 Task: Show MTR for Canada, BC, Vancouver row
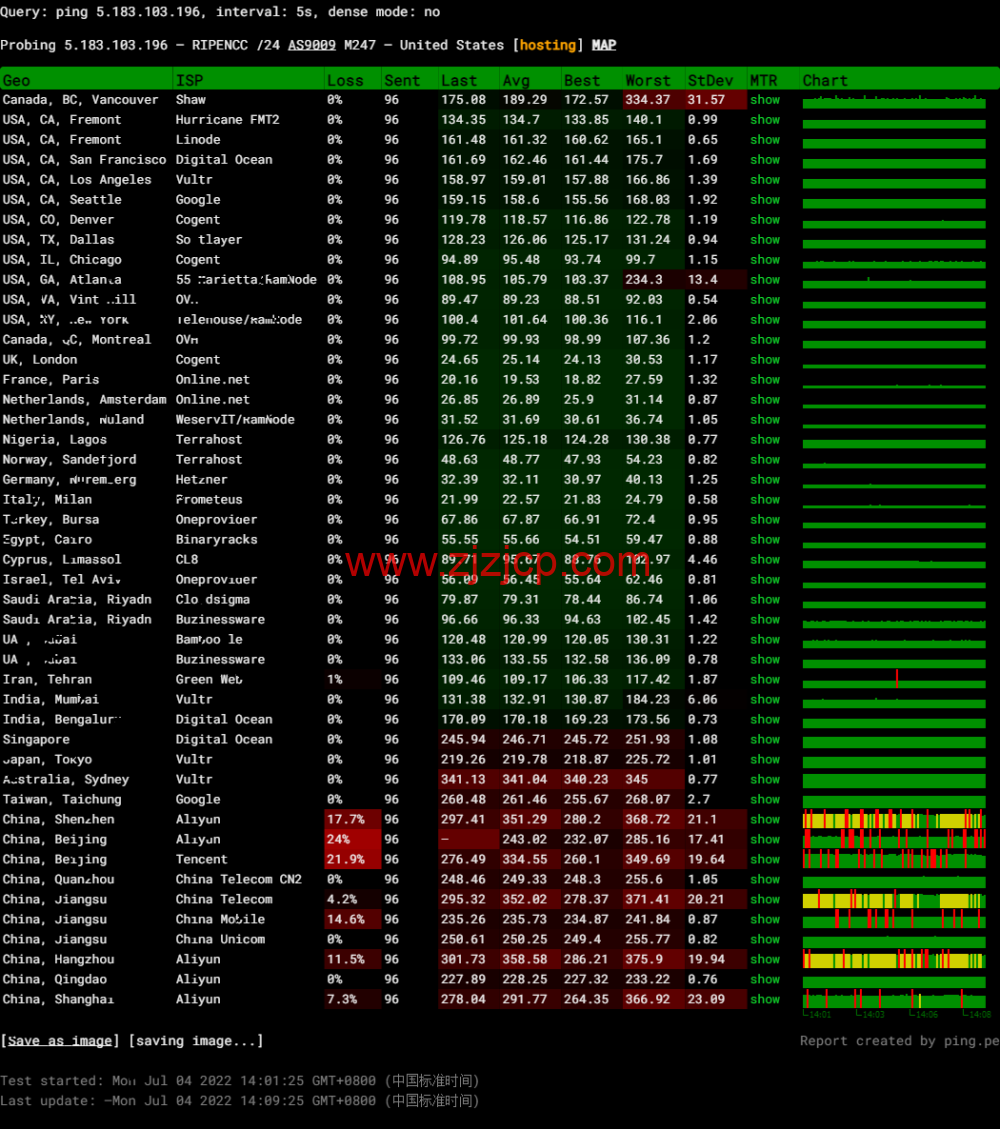(765, 100)
